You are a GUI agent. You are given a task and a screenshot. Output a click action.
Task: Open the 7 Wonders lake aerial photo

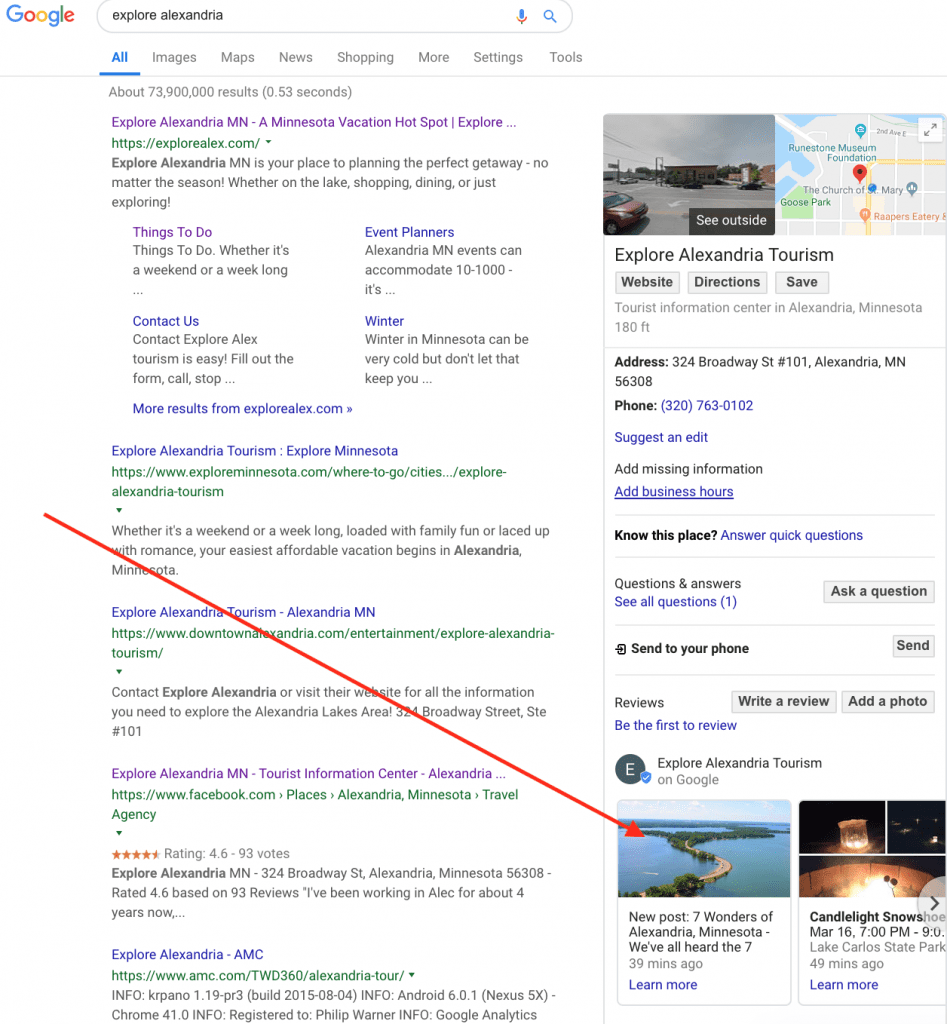coord(704,848)
